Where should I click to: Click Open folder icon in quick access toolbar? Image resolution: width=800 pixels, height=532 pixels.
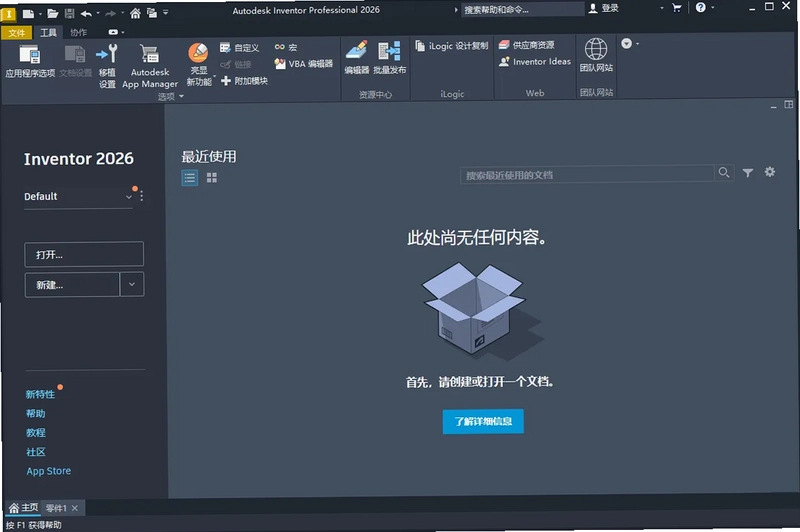pos(53,14)
